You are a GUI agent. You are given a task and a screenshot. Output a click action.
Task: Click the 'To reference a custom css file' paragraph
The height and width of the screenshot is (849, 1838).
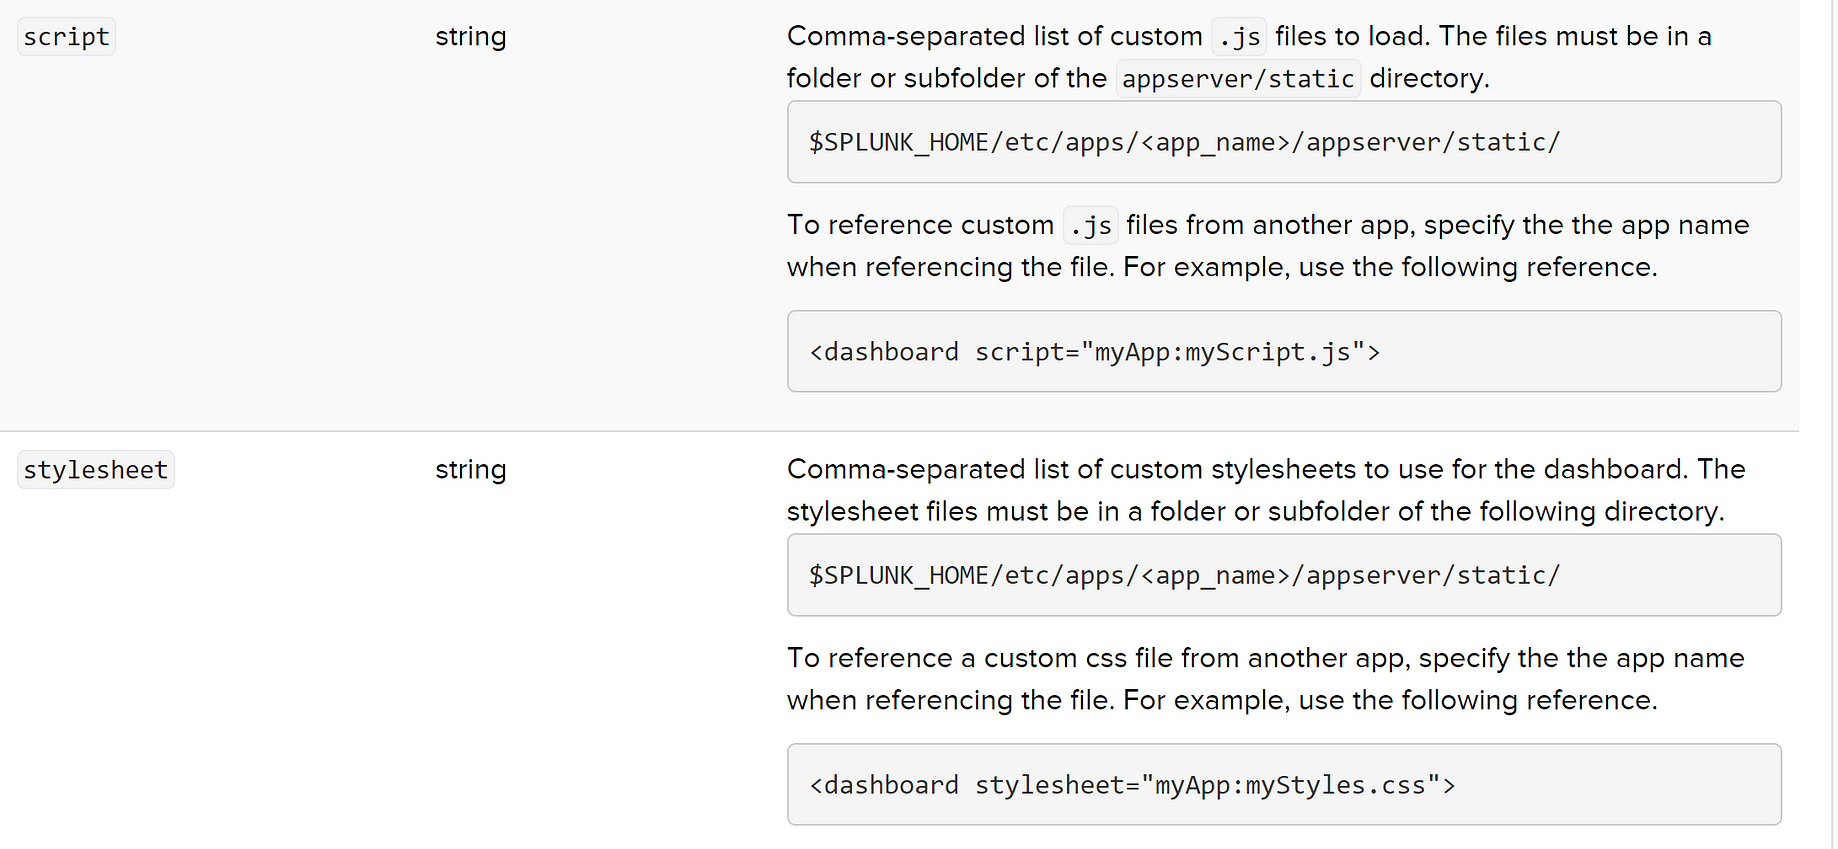[x=1266, y=679]
